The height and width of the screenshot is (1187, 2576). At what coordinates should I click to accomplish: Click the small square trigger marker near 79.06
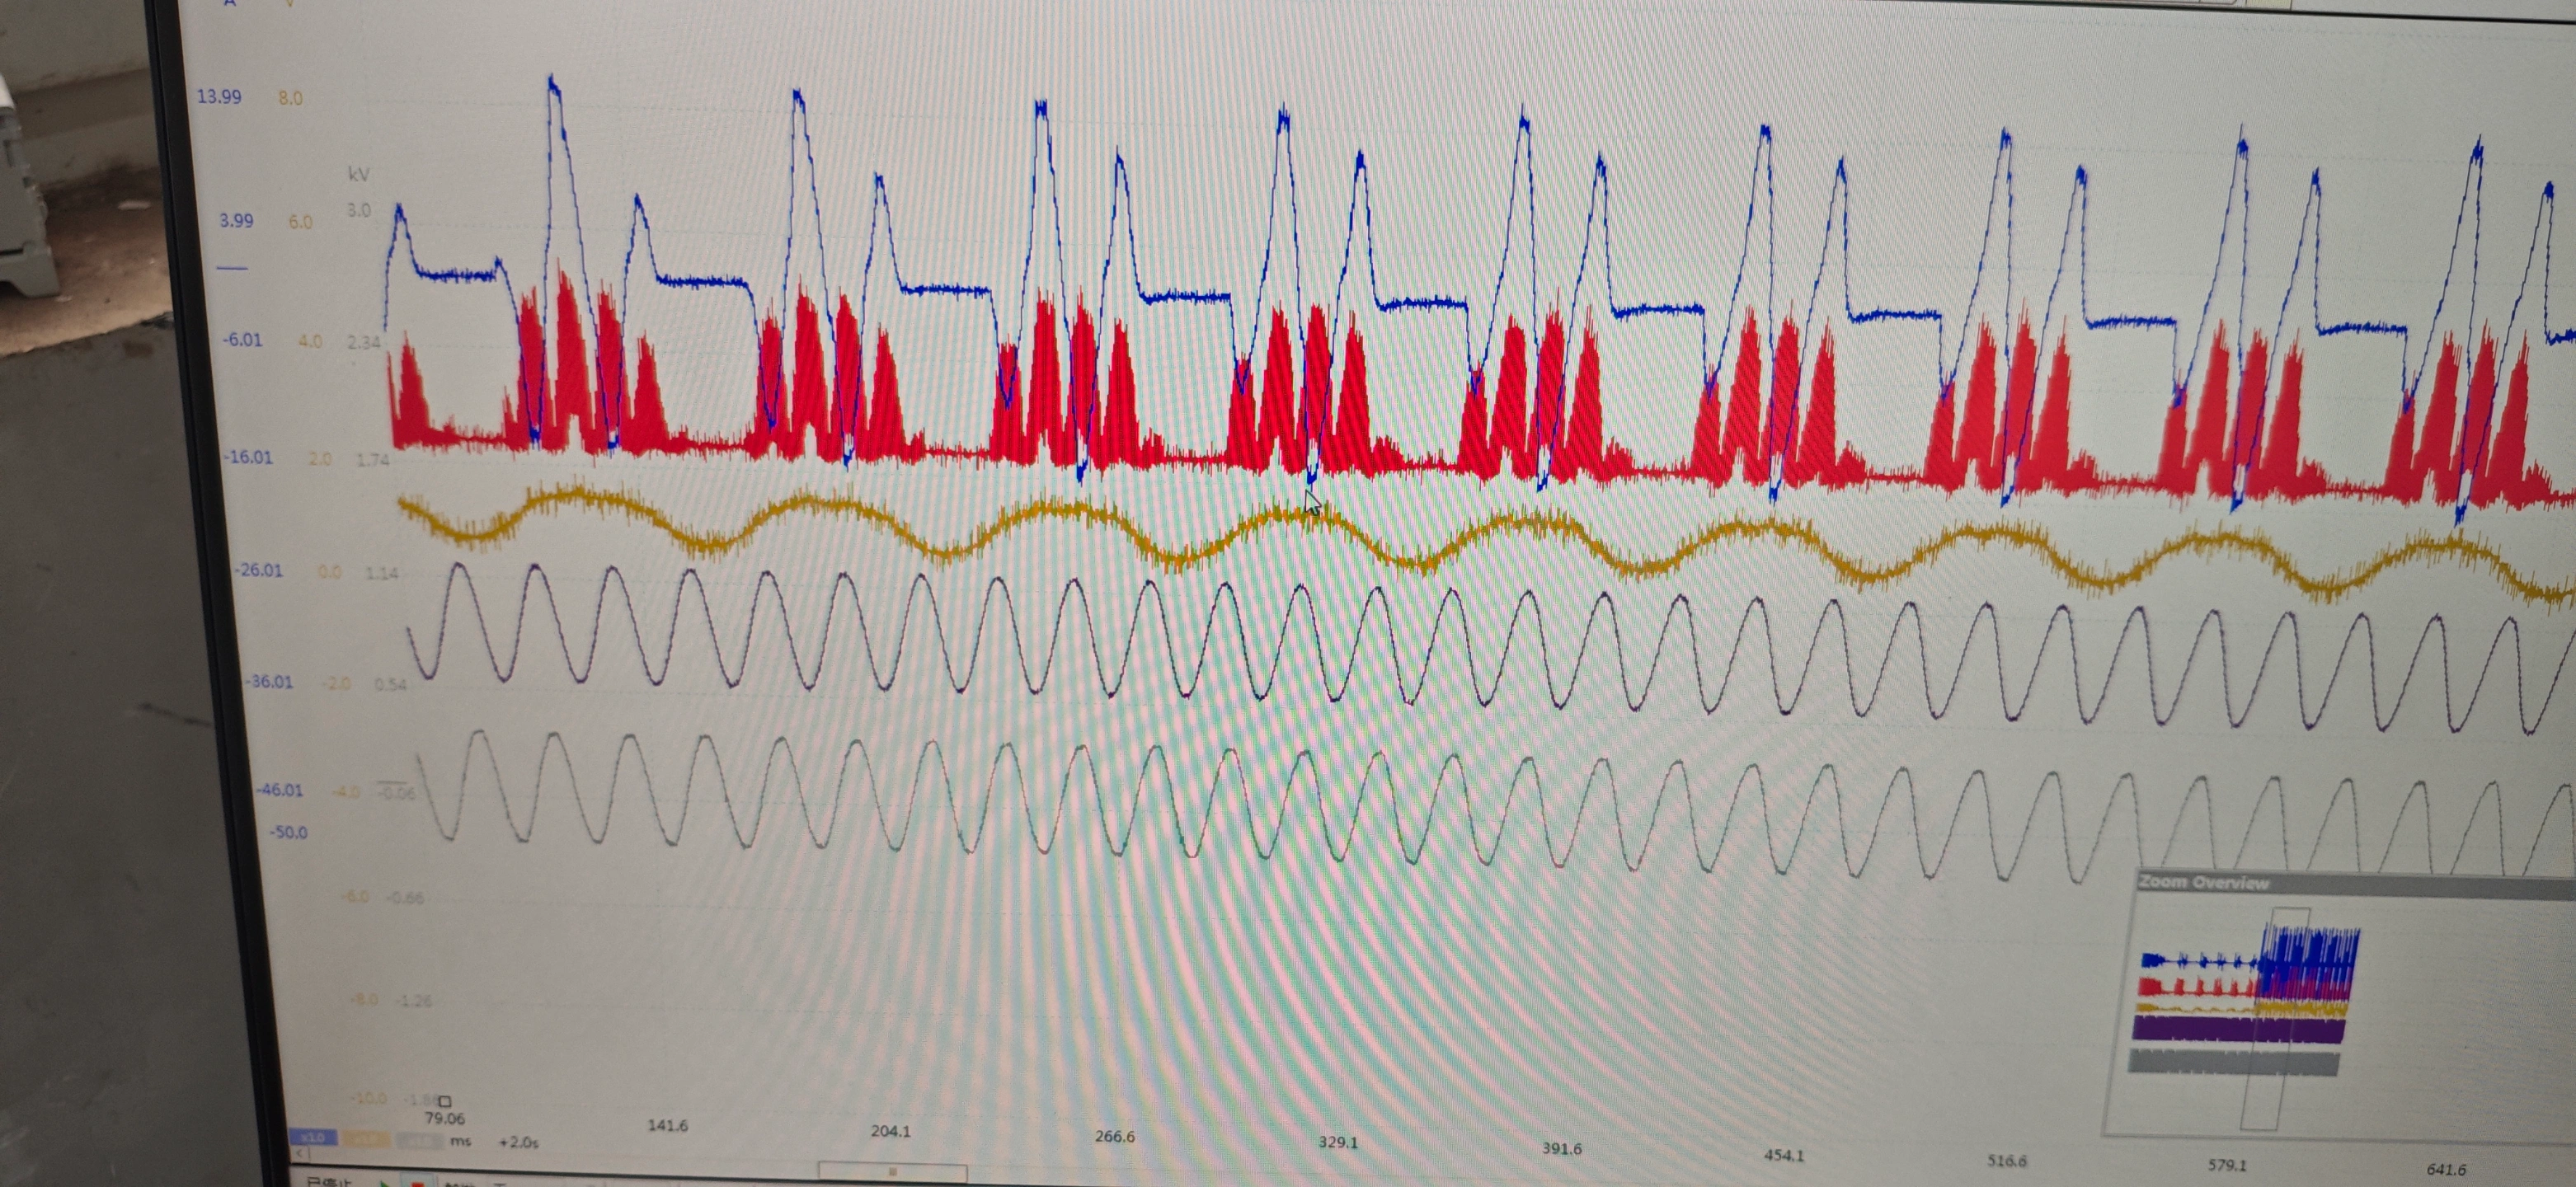coord(445,1101)
